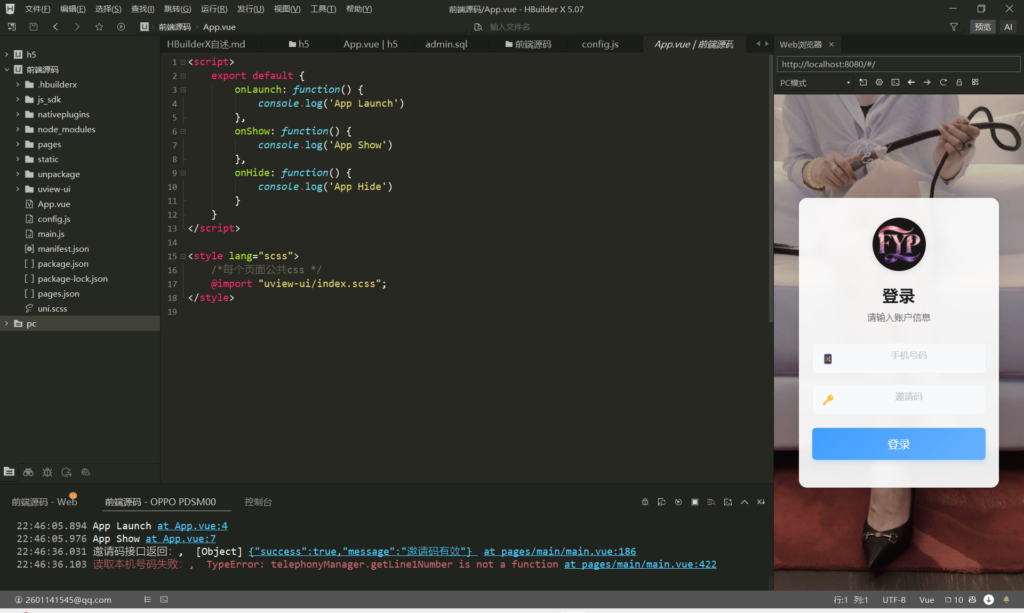Toggle fold marker on code line 15
Screen dimensions: 1024x613
coord(183,256)
